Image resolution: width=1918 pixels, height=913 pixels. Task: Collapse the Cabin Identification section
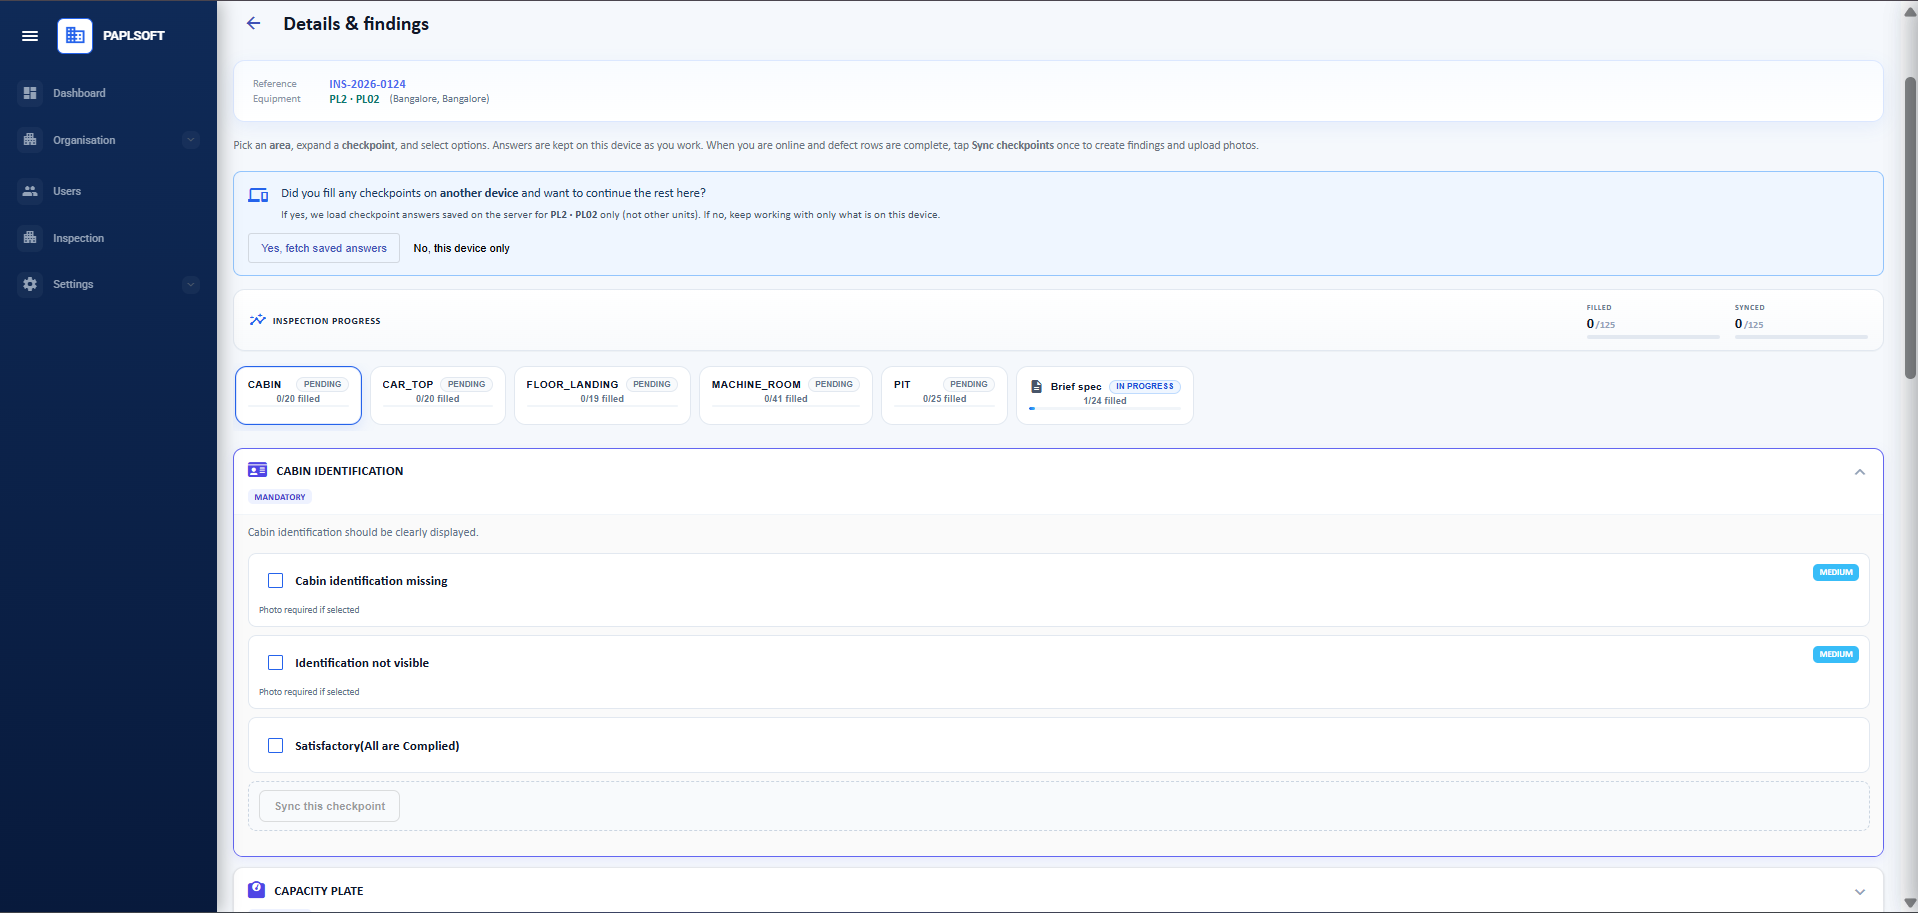click(x=1859, y=472)
